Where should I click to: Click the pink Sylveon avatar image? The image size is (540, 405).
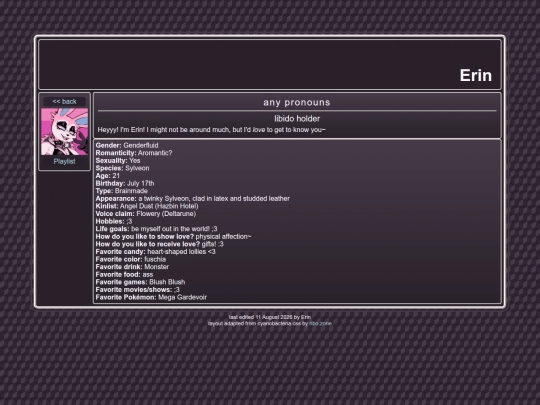[x=64, y=132]
